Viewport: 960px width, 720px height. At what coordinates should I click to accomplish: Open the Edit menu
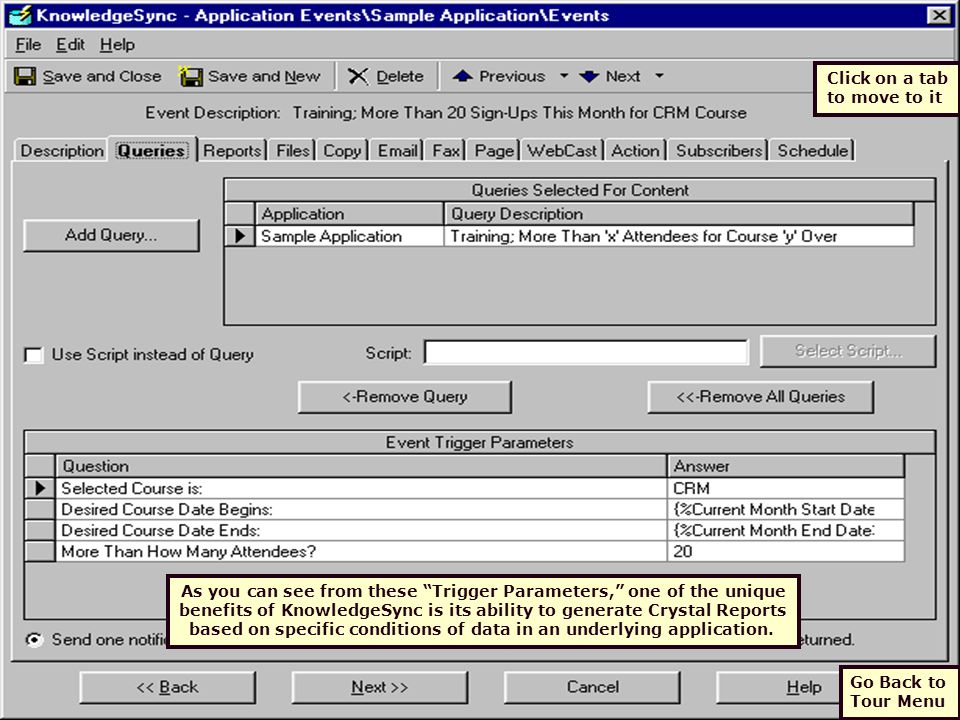click(x=70, y=45)
